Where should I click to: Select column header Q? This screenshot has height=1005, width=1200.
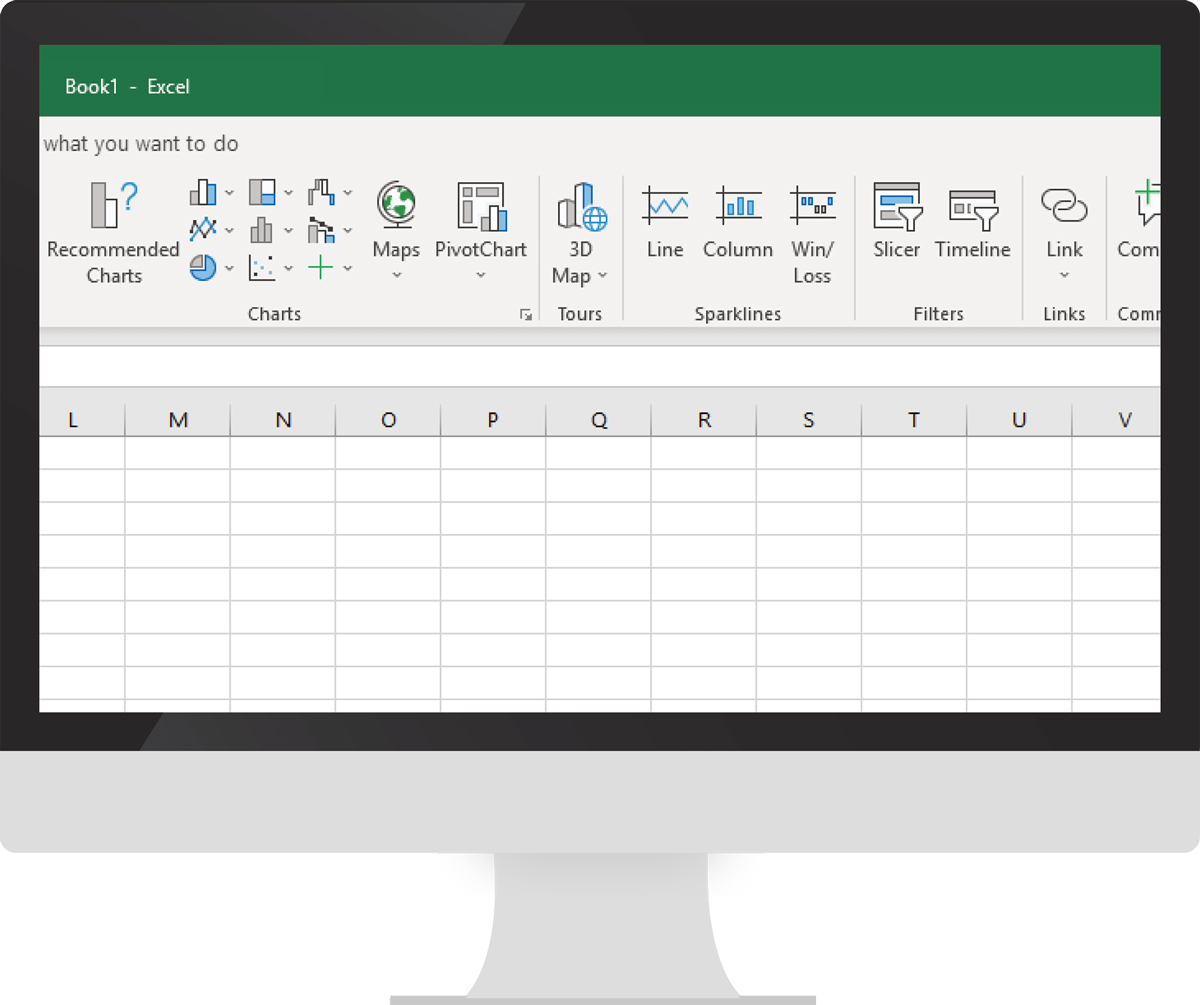pyautogui.click(x=598, y=421)
